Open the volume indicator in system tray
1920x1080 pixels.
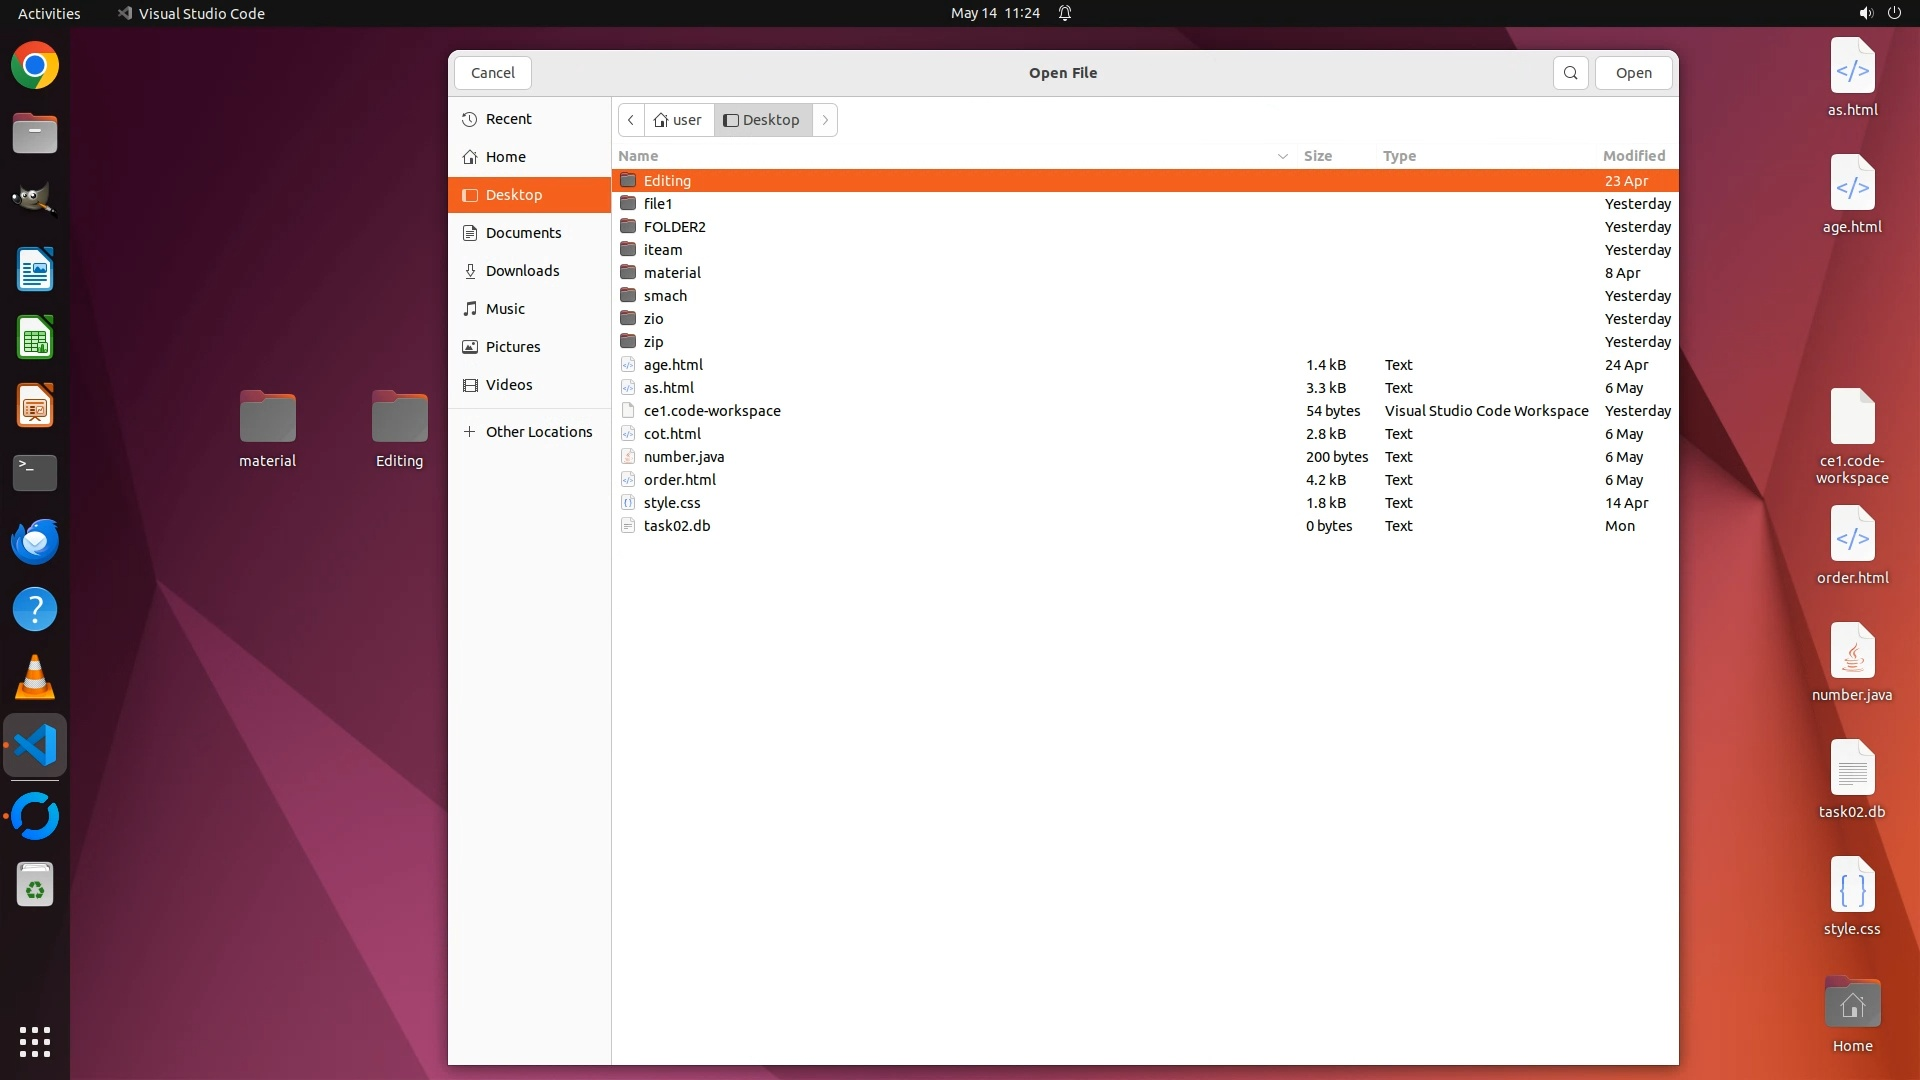1865,13
